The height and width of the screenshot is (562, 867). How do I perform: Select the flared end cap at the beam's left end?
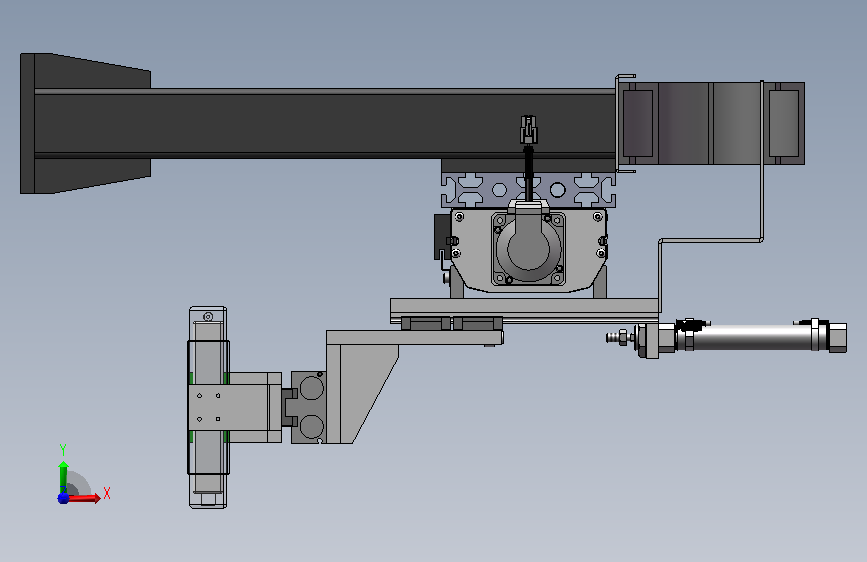tap(85, 123)
